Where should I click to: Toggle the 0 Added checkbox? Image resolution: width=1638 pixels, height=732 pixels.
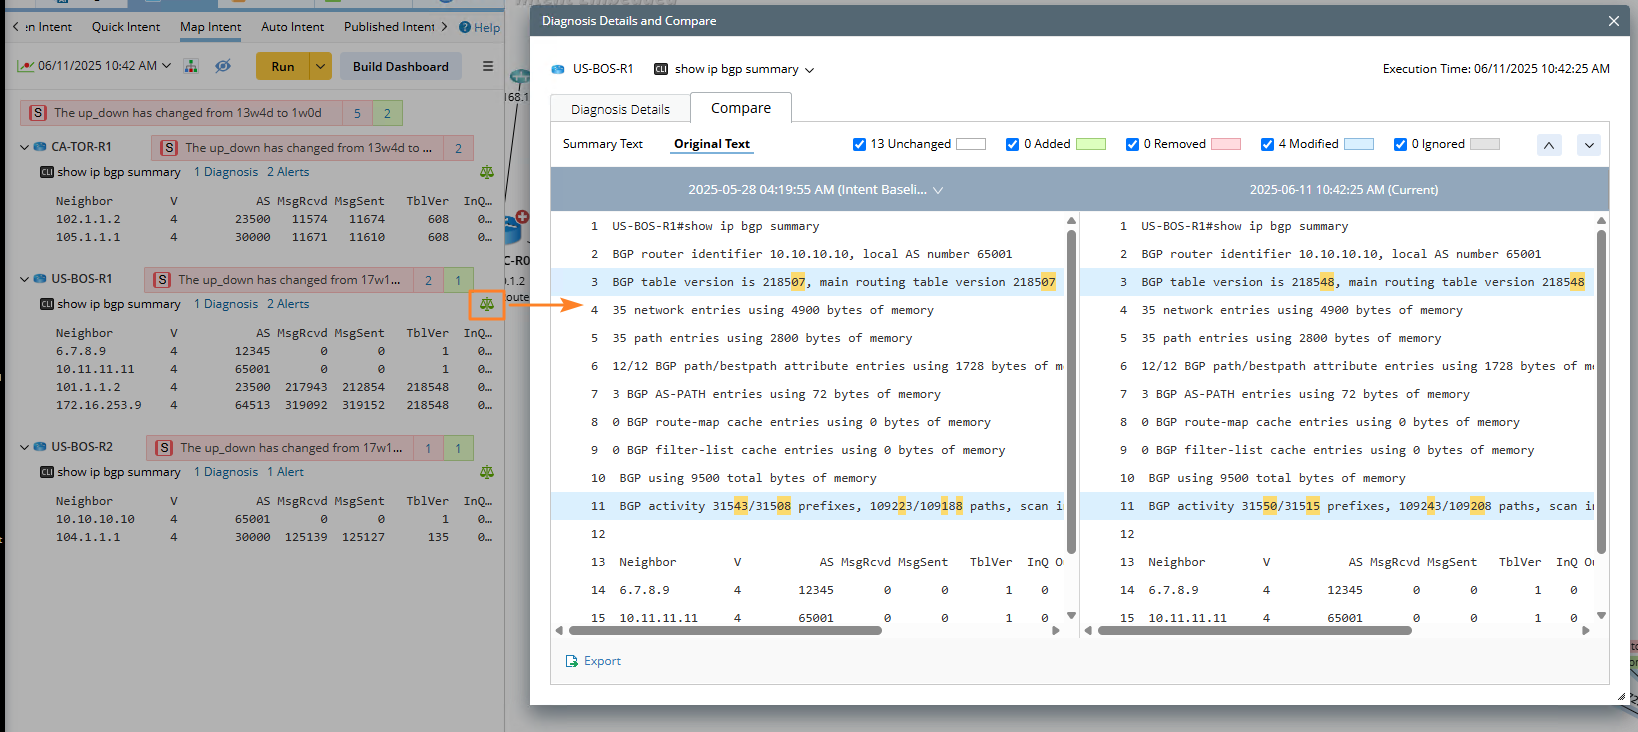click(1013, 144)
